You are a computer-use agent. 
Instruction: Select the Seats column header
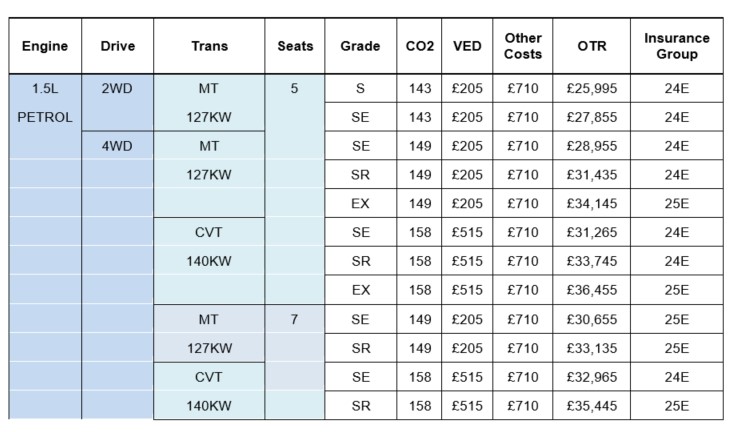[x=295, y=46]
